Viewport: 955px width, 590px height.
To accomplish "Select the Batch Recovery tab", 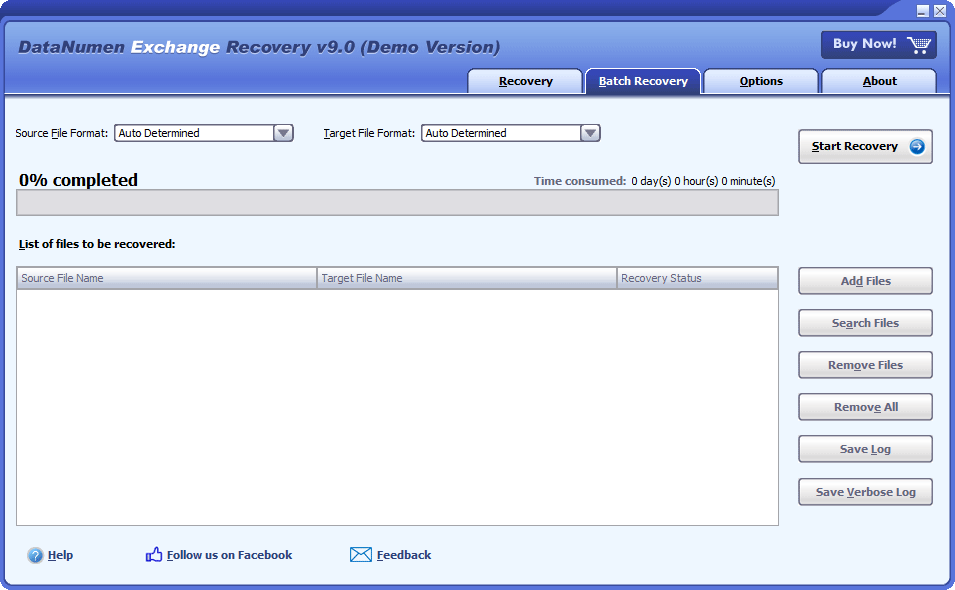I will coord(643,81).
